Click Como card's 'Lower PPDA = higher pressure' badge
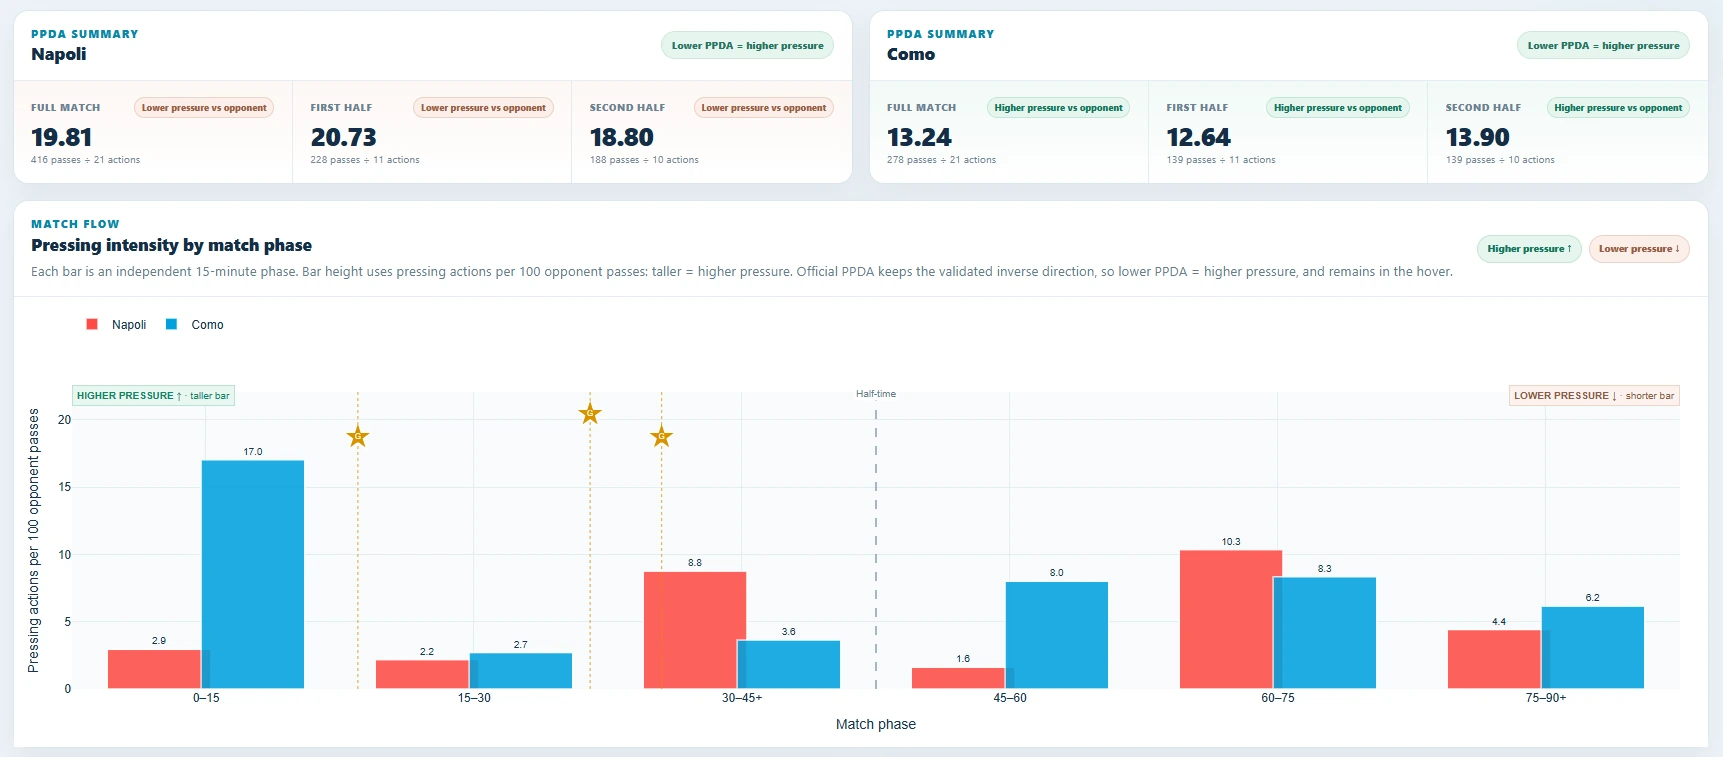This screenshot has width=1723, height=757. [x=1603, y=46]
